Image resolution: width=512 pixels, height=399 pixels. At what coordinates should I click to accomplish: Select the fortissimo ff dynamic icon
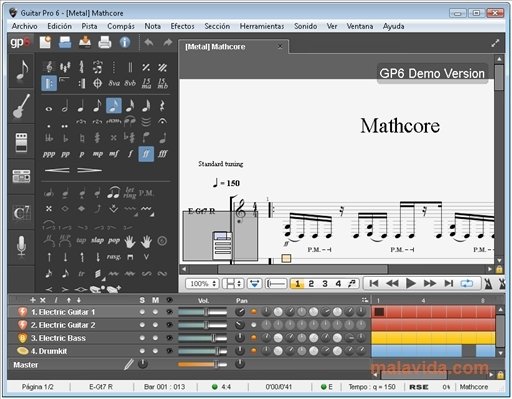146,154
